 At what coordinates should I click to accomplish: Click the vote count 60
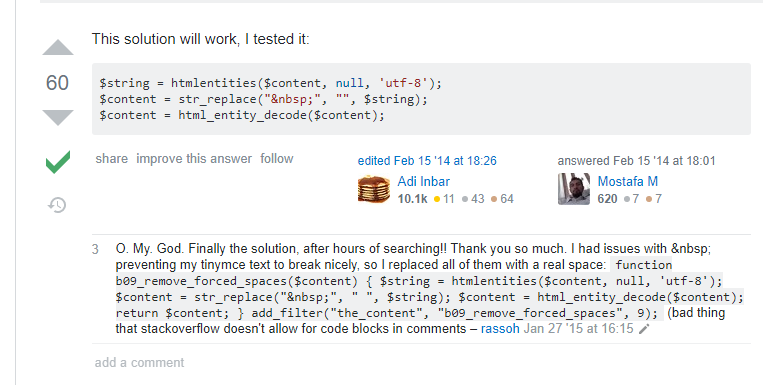(57, 83)
